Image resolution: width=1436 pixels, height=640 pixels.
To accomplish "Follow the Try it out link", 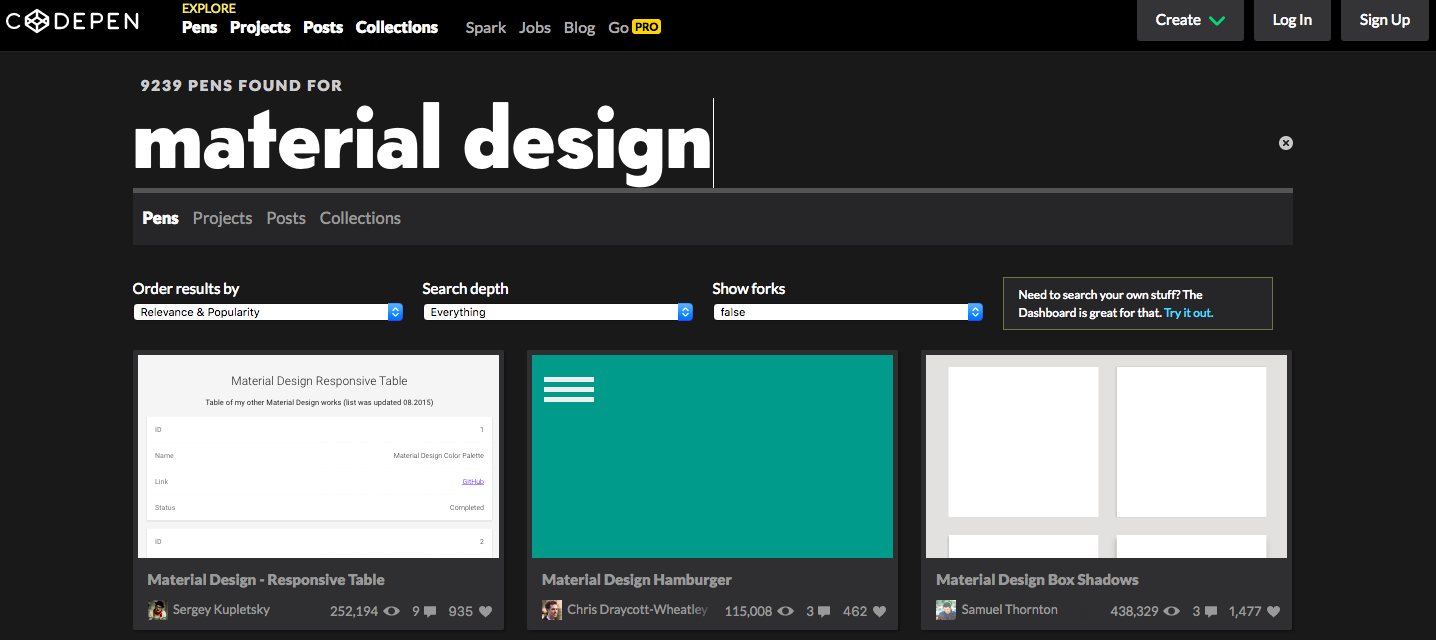I will point(1188,312).
